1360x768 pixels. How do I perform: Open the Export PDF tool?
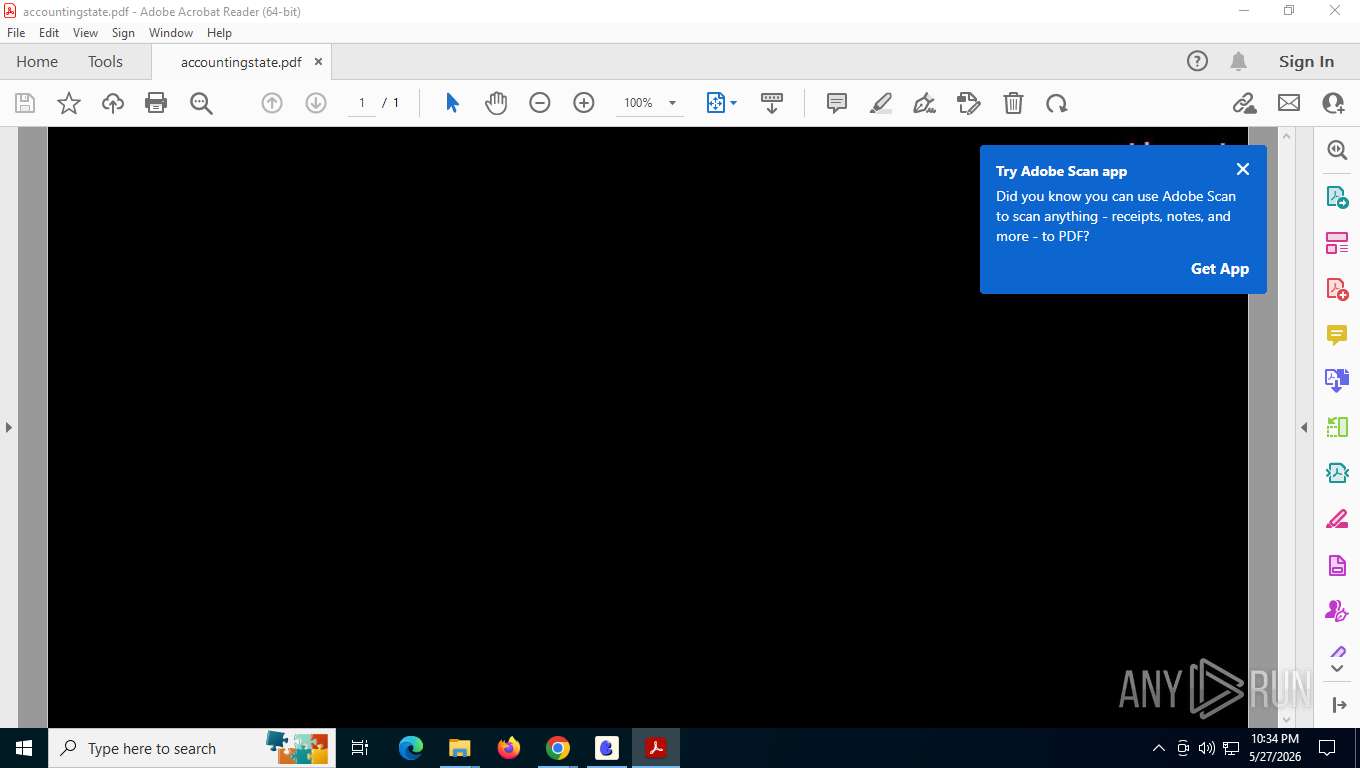click(x=1337, y=196)
